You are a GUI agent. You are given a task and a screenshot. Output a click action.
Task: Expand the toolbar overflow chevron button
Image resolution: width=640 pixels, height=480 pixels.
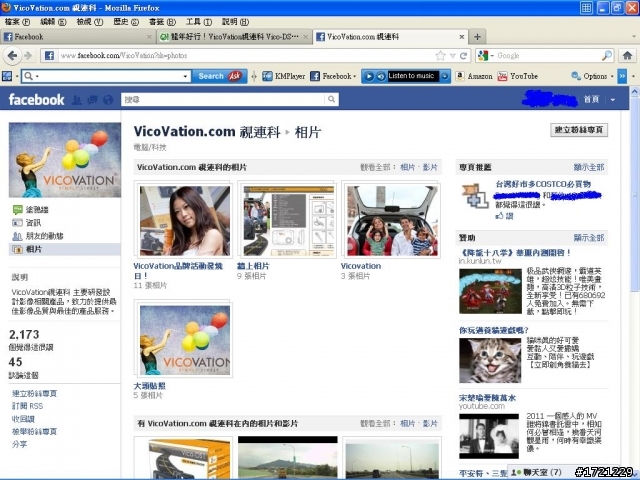click(622, 76)
